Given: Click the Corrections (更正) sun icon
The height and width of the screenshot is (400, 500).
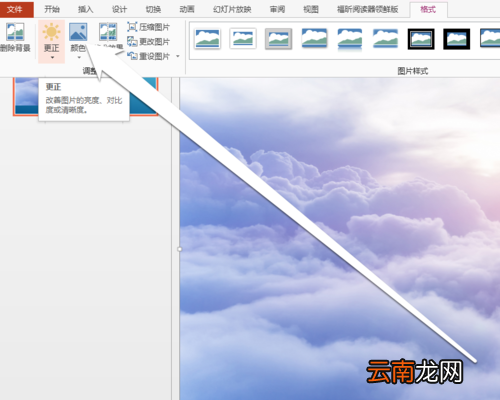Looking at the screenshot, I should click(51, 32).
